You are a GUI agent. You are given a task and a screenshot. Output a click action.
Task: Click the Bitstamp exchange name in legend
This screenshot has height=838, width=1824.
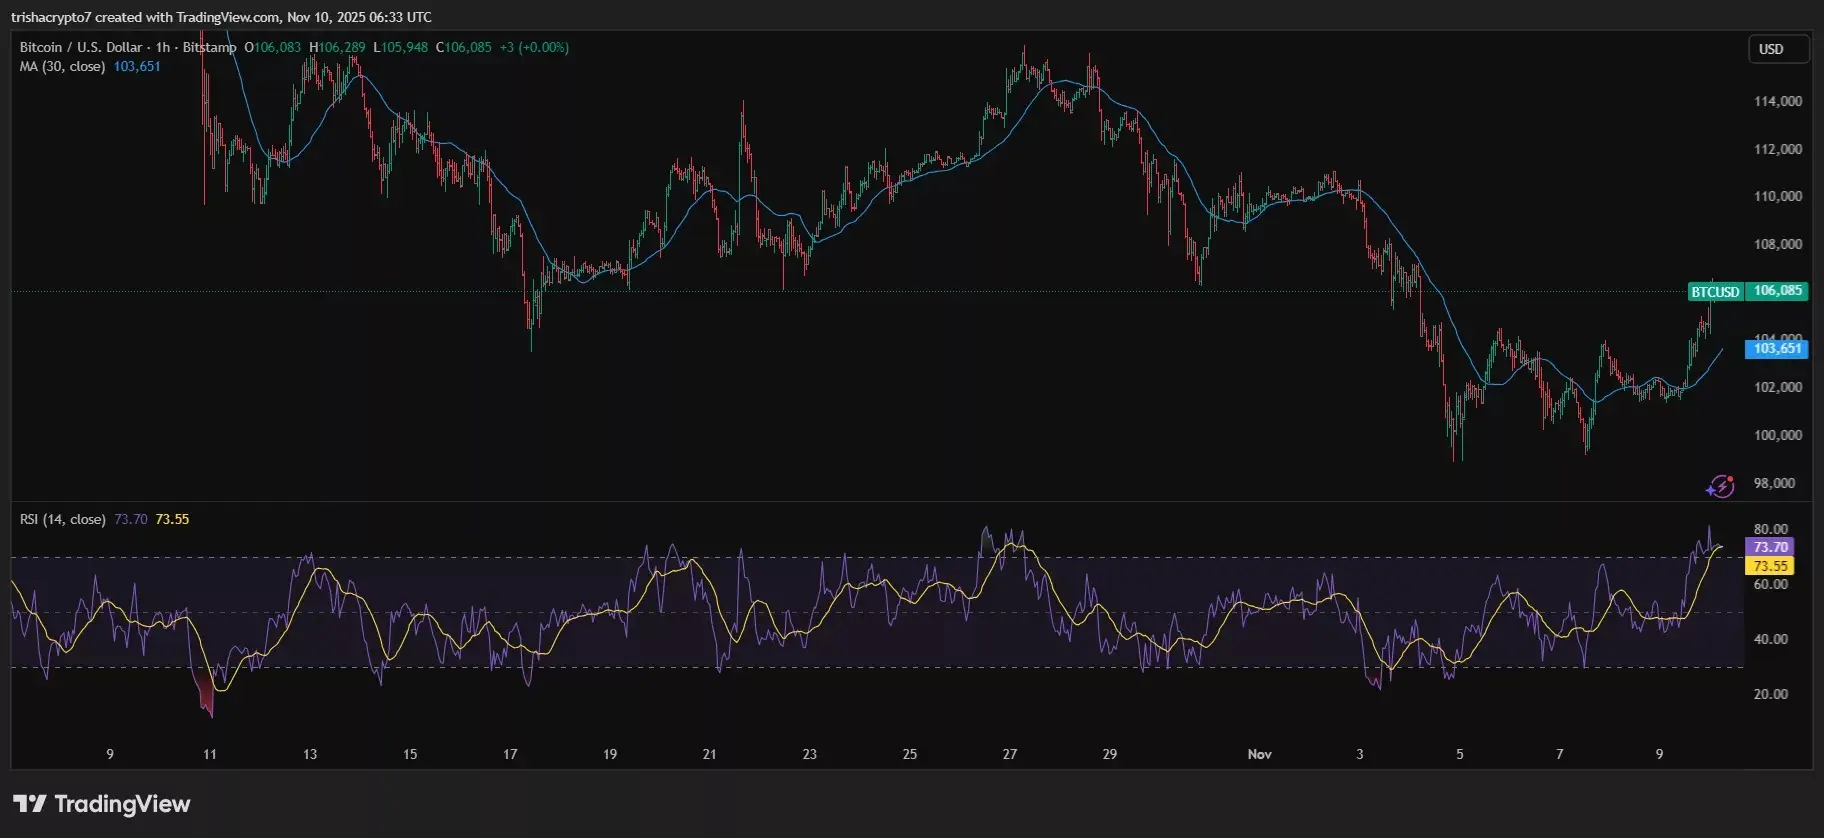pyautogui.click(x=209, y=47)
